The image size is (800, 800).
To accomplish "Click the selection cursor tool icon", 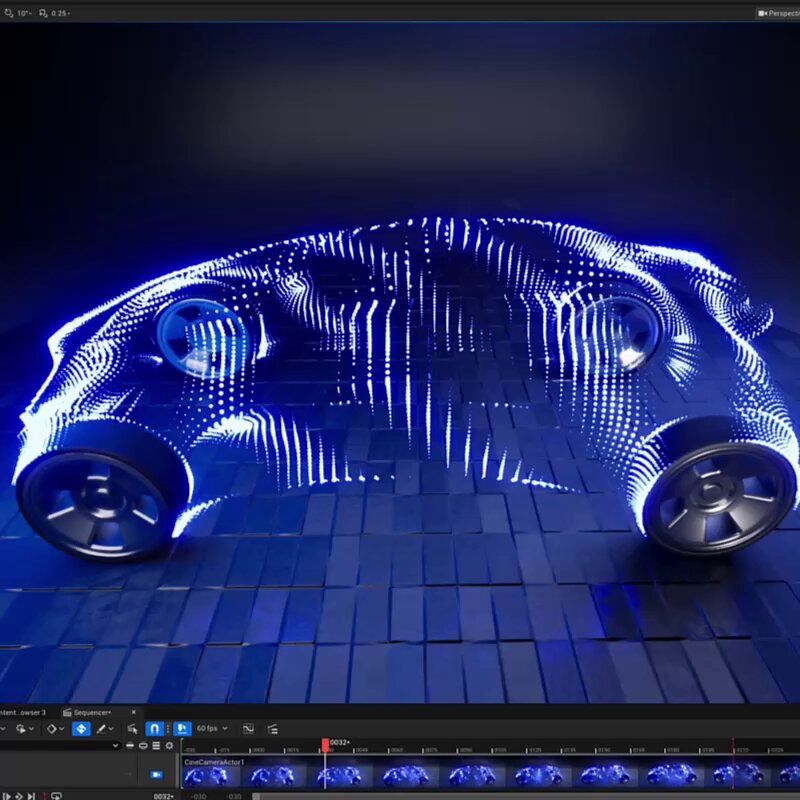I will coord(132,729).
